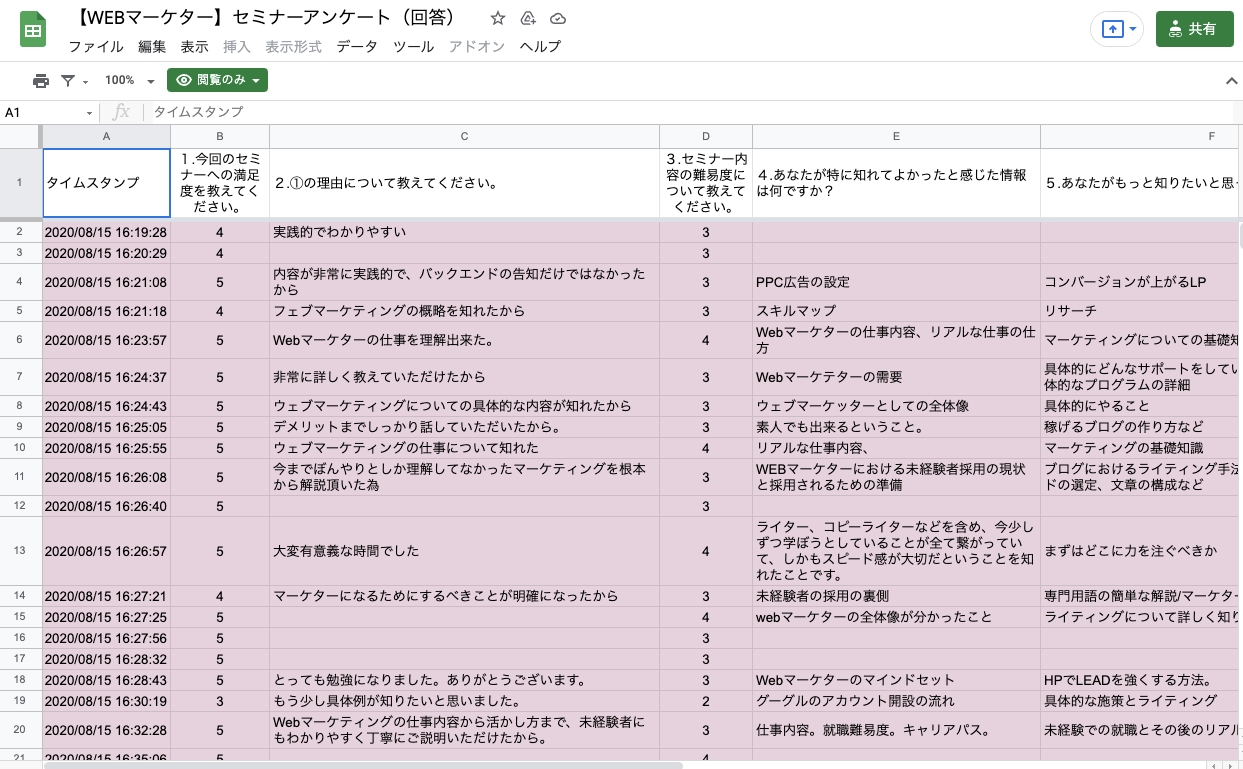The width and height of the screenshot is (1243, 769).
Task: Open the filter views dropdown arrow
Action: (x=85, y=82)
